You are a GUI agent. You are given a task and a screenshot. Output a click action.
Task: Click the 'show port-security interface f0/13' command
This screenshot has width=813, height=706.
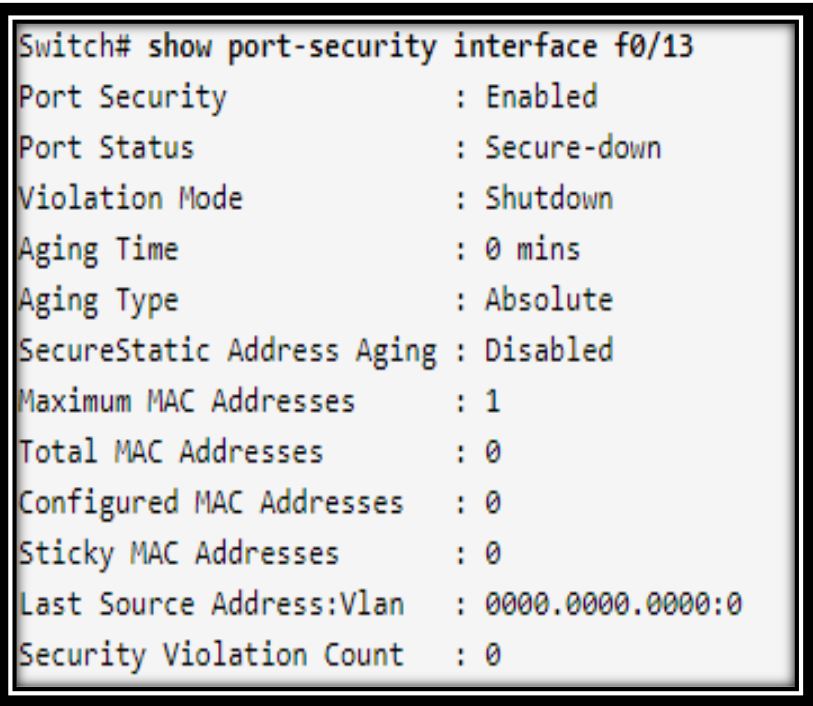click(x=420, y=47)
